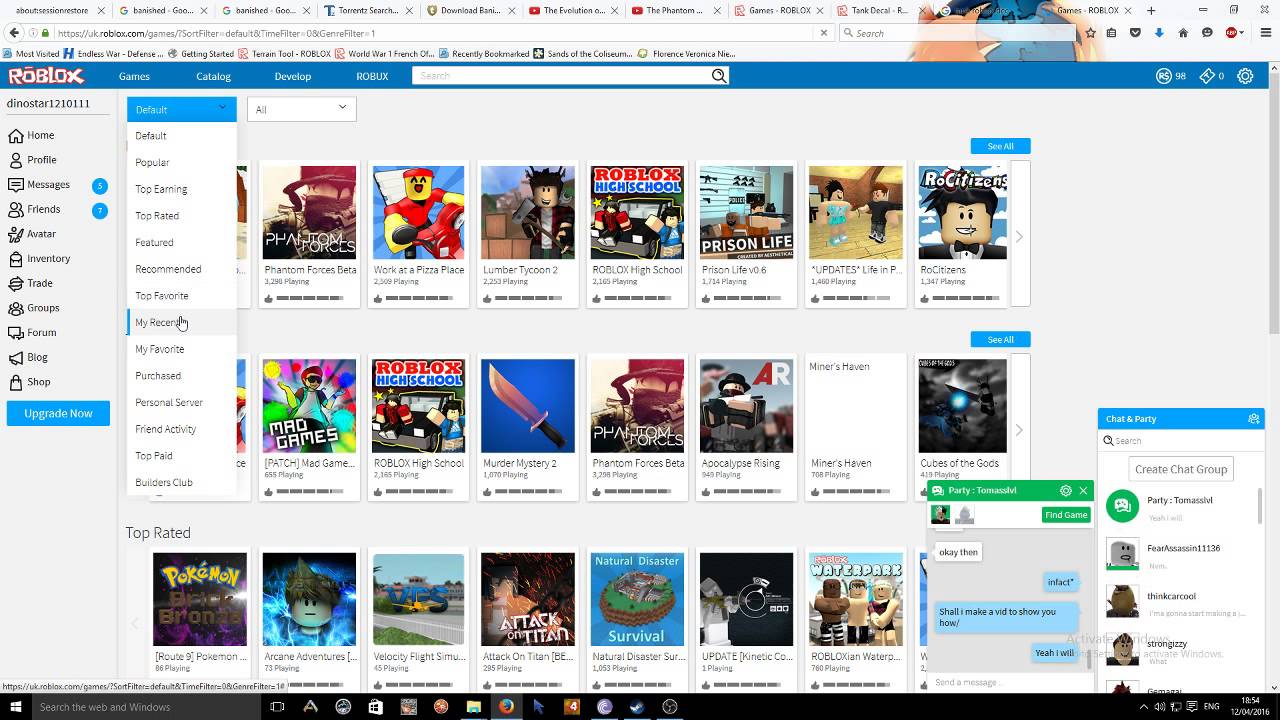
Task: Select Recommended in the sort list
Action: click(x=181, y=269)
